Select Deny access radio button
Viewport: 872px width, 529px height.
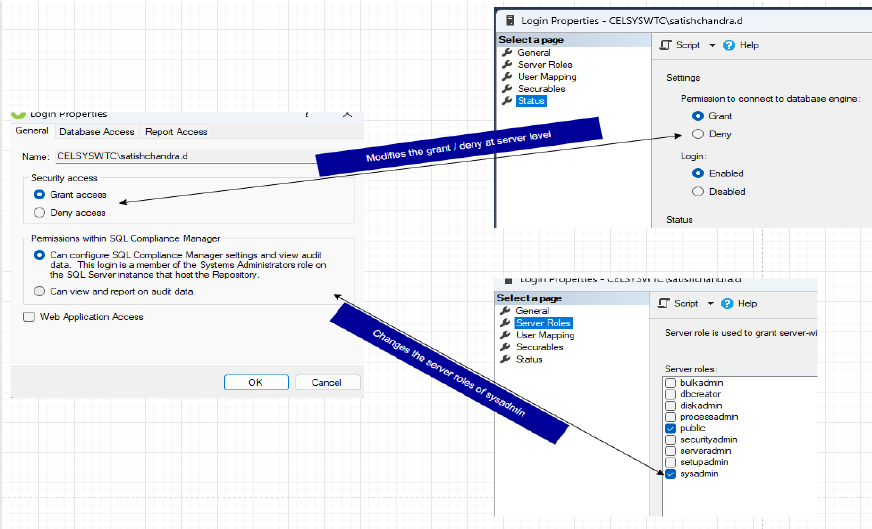click(x=39, y=212)
